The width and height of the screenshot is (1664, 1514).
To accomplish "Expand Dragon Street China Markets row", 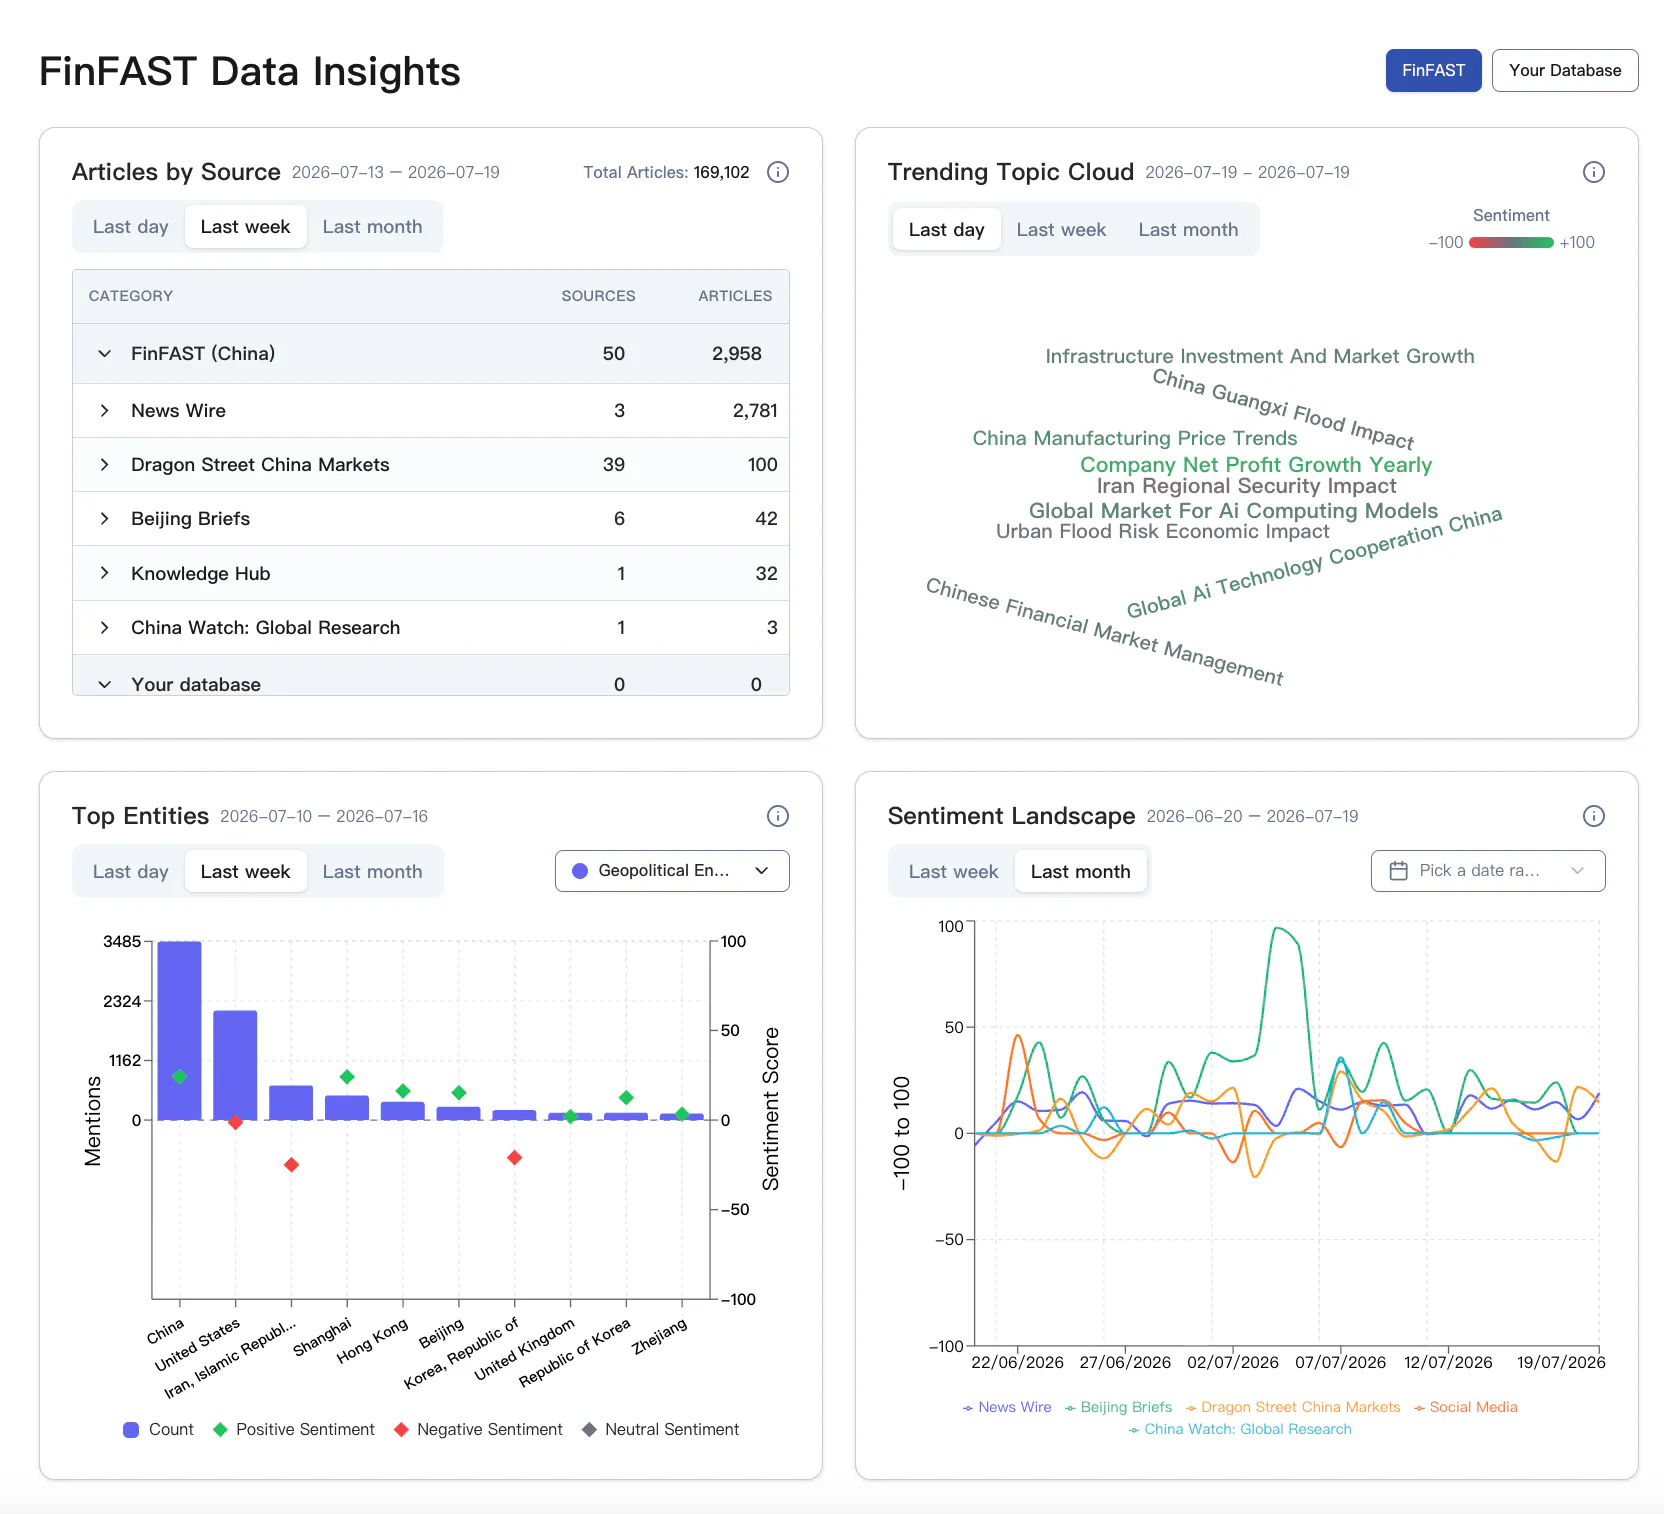I will (104, 465).
